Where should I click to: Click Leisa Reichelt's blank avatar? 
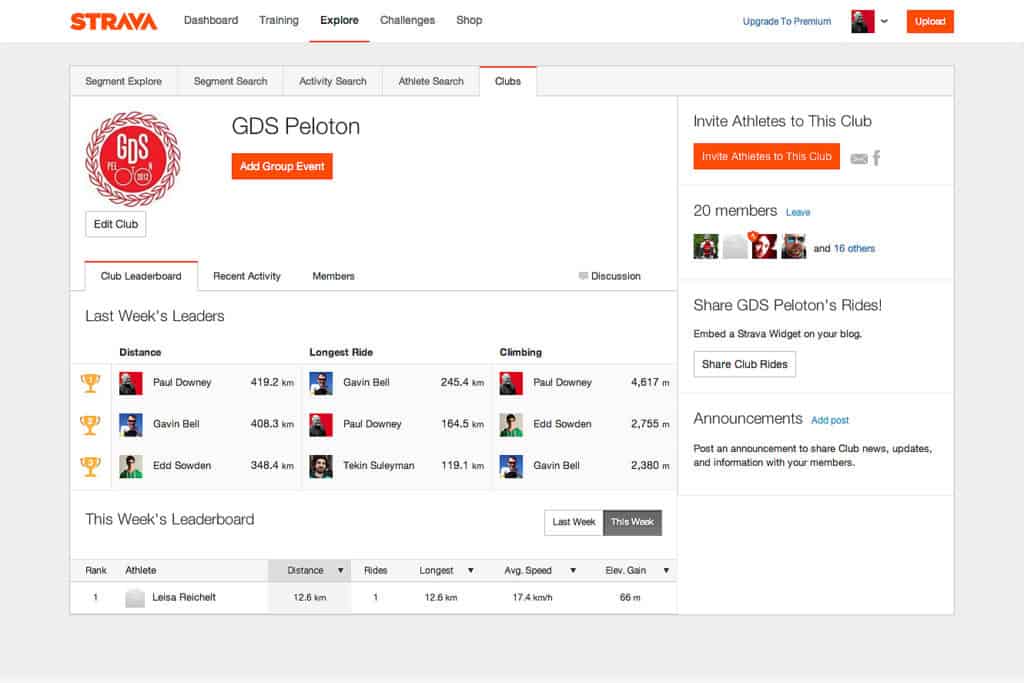click(135, 597)
